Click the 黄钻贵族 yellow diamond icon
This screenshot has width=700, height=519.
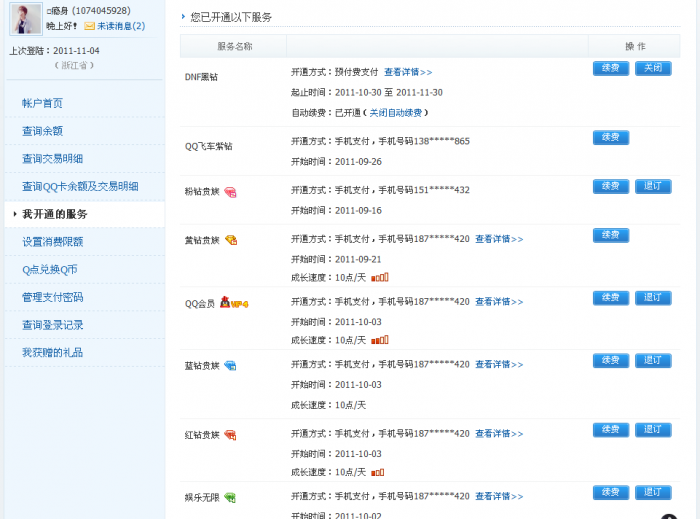click(x=231, y=240)
